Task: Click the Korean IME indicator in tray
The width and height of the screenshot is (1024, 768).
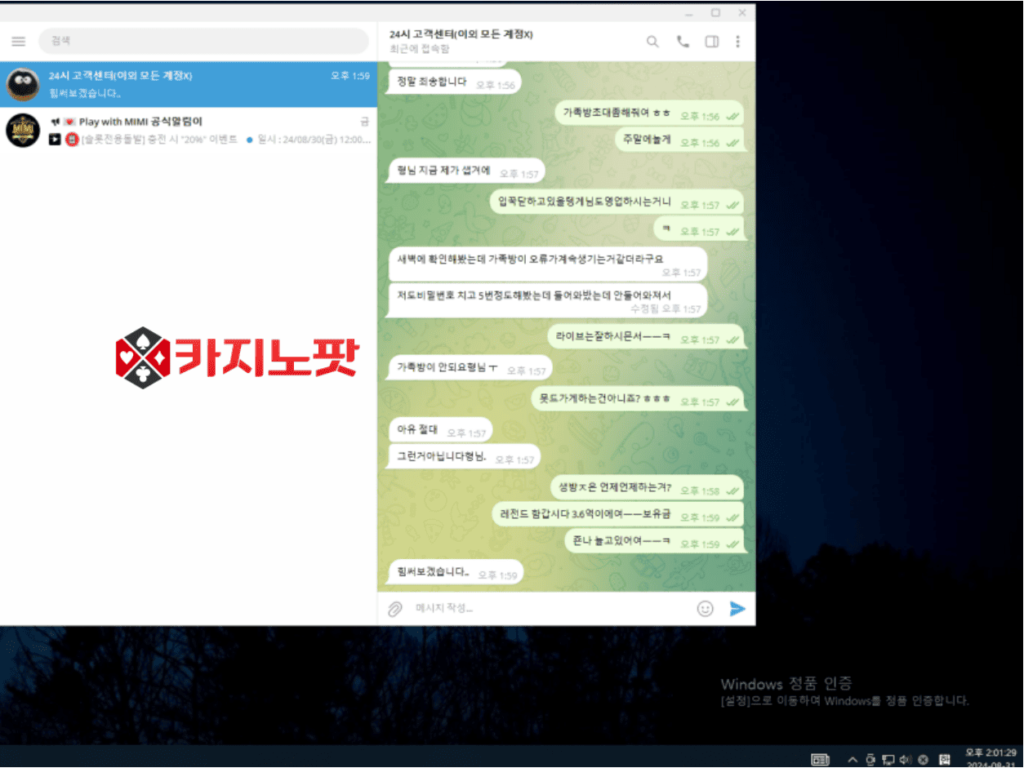Action: tap(944, 760)
